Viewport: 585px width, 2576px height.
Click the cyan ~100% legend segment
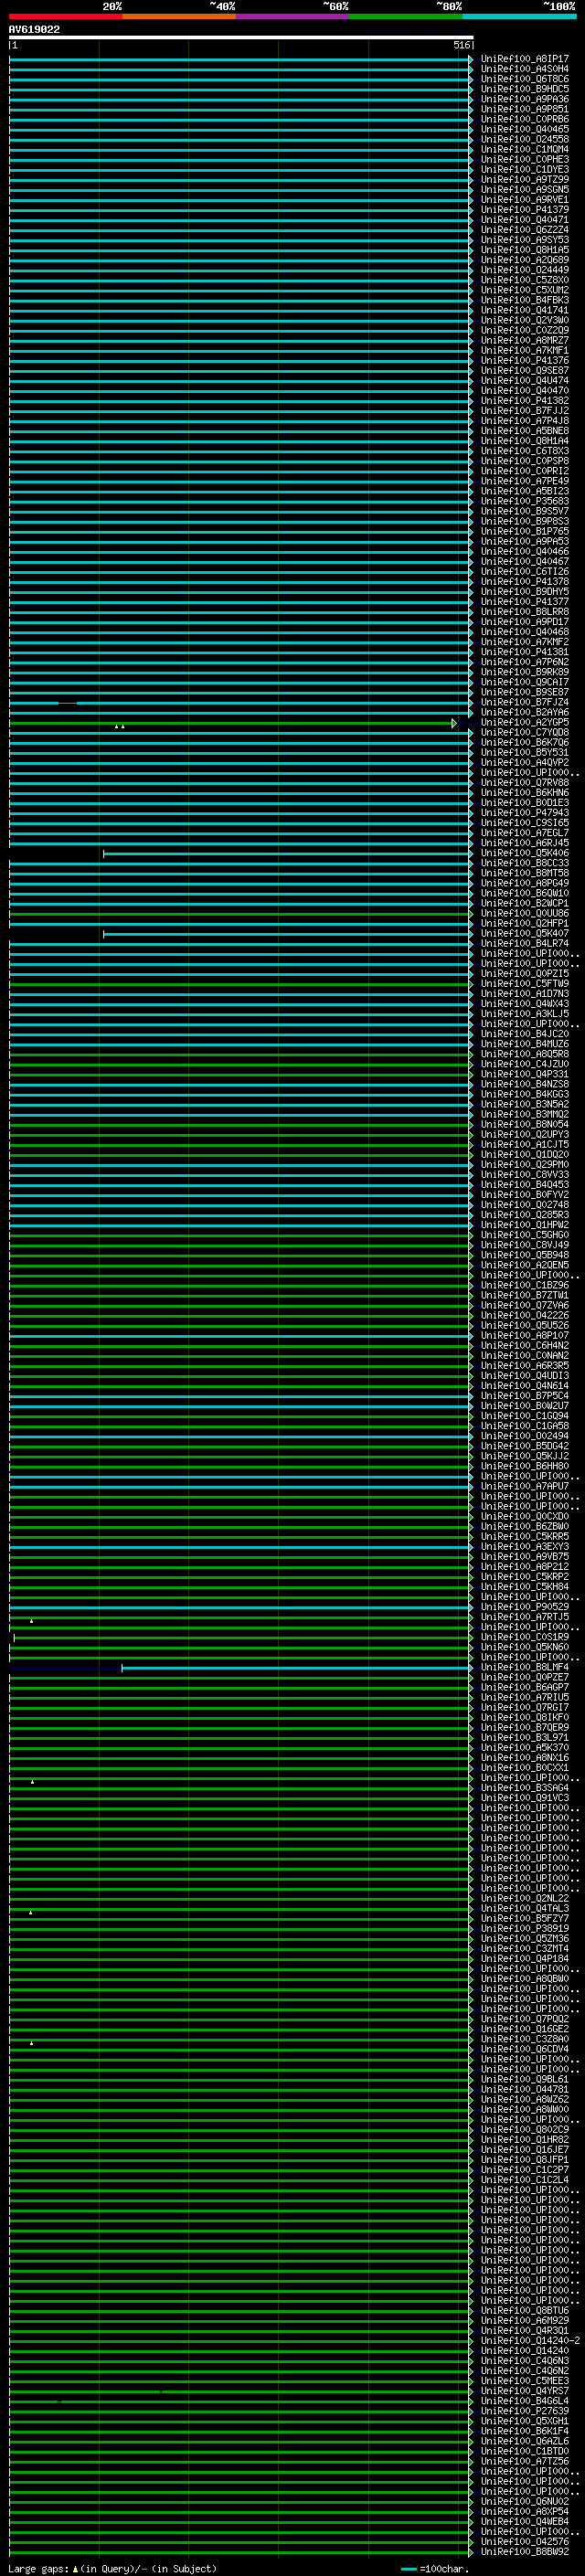[x=519, y=16]
